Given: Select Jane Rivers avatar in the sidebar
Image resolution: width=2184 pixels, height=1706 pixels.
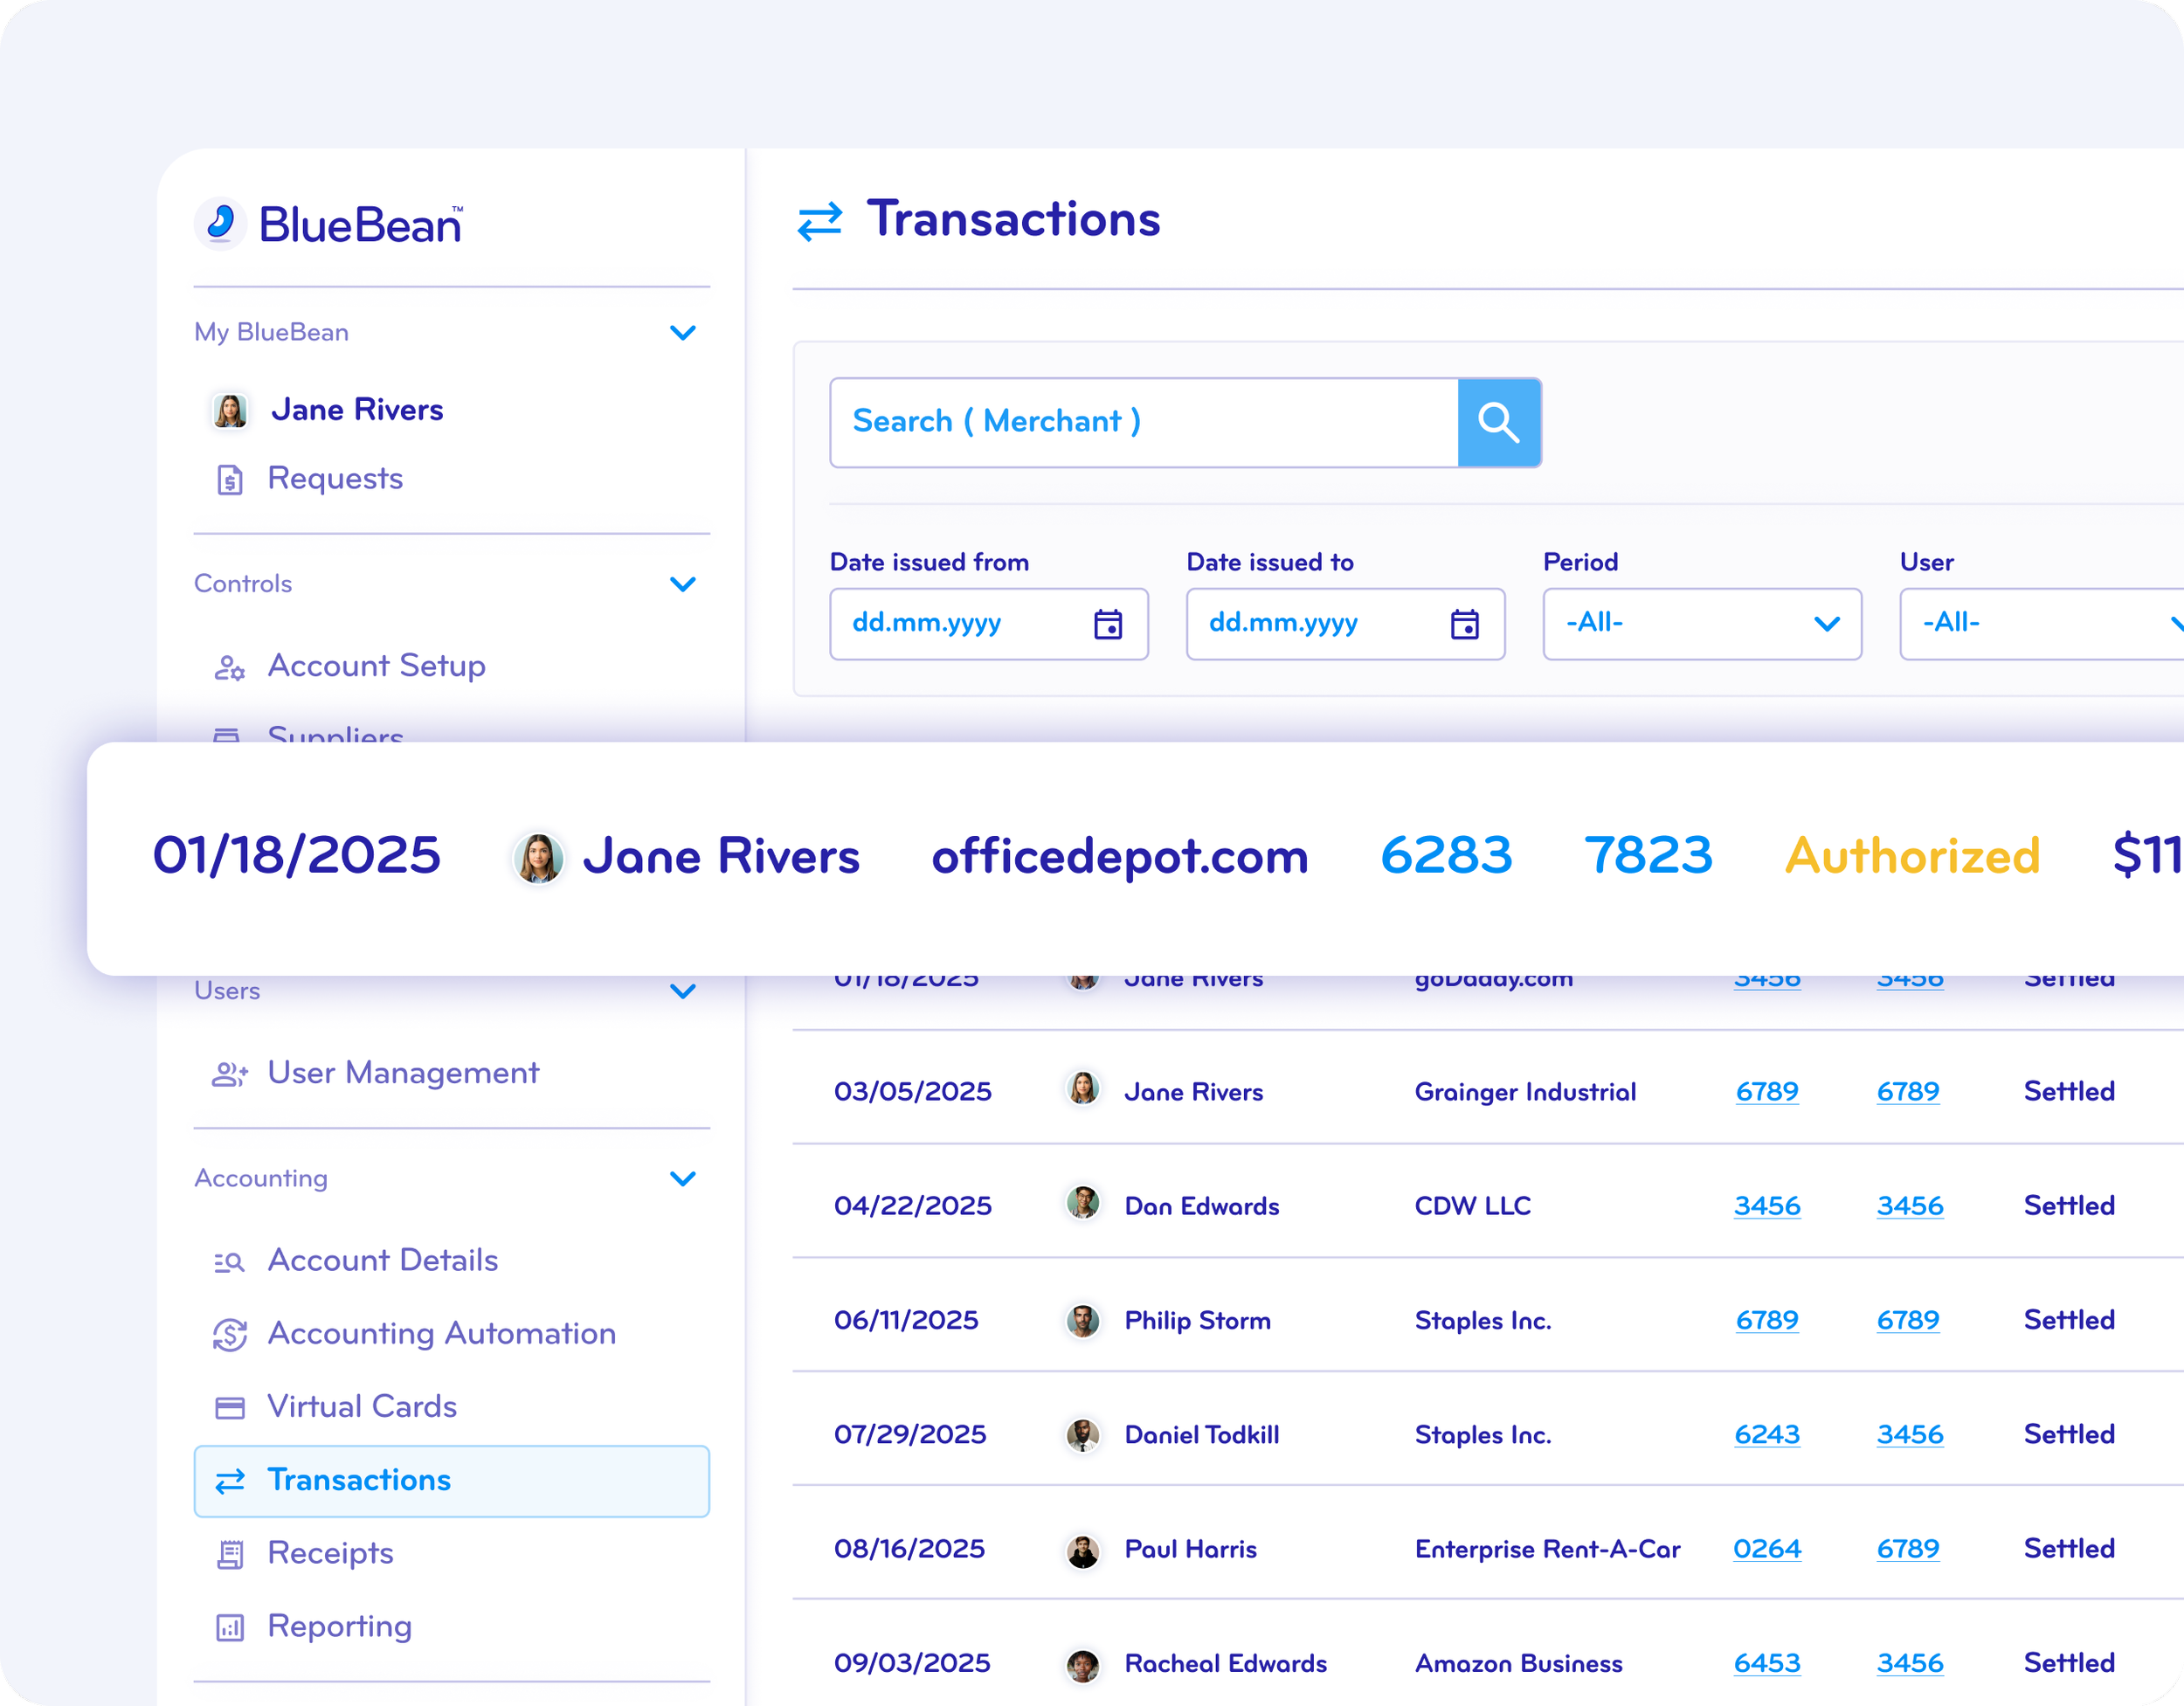Looking at the screenshot, I should coord(230,409).
